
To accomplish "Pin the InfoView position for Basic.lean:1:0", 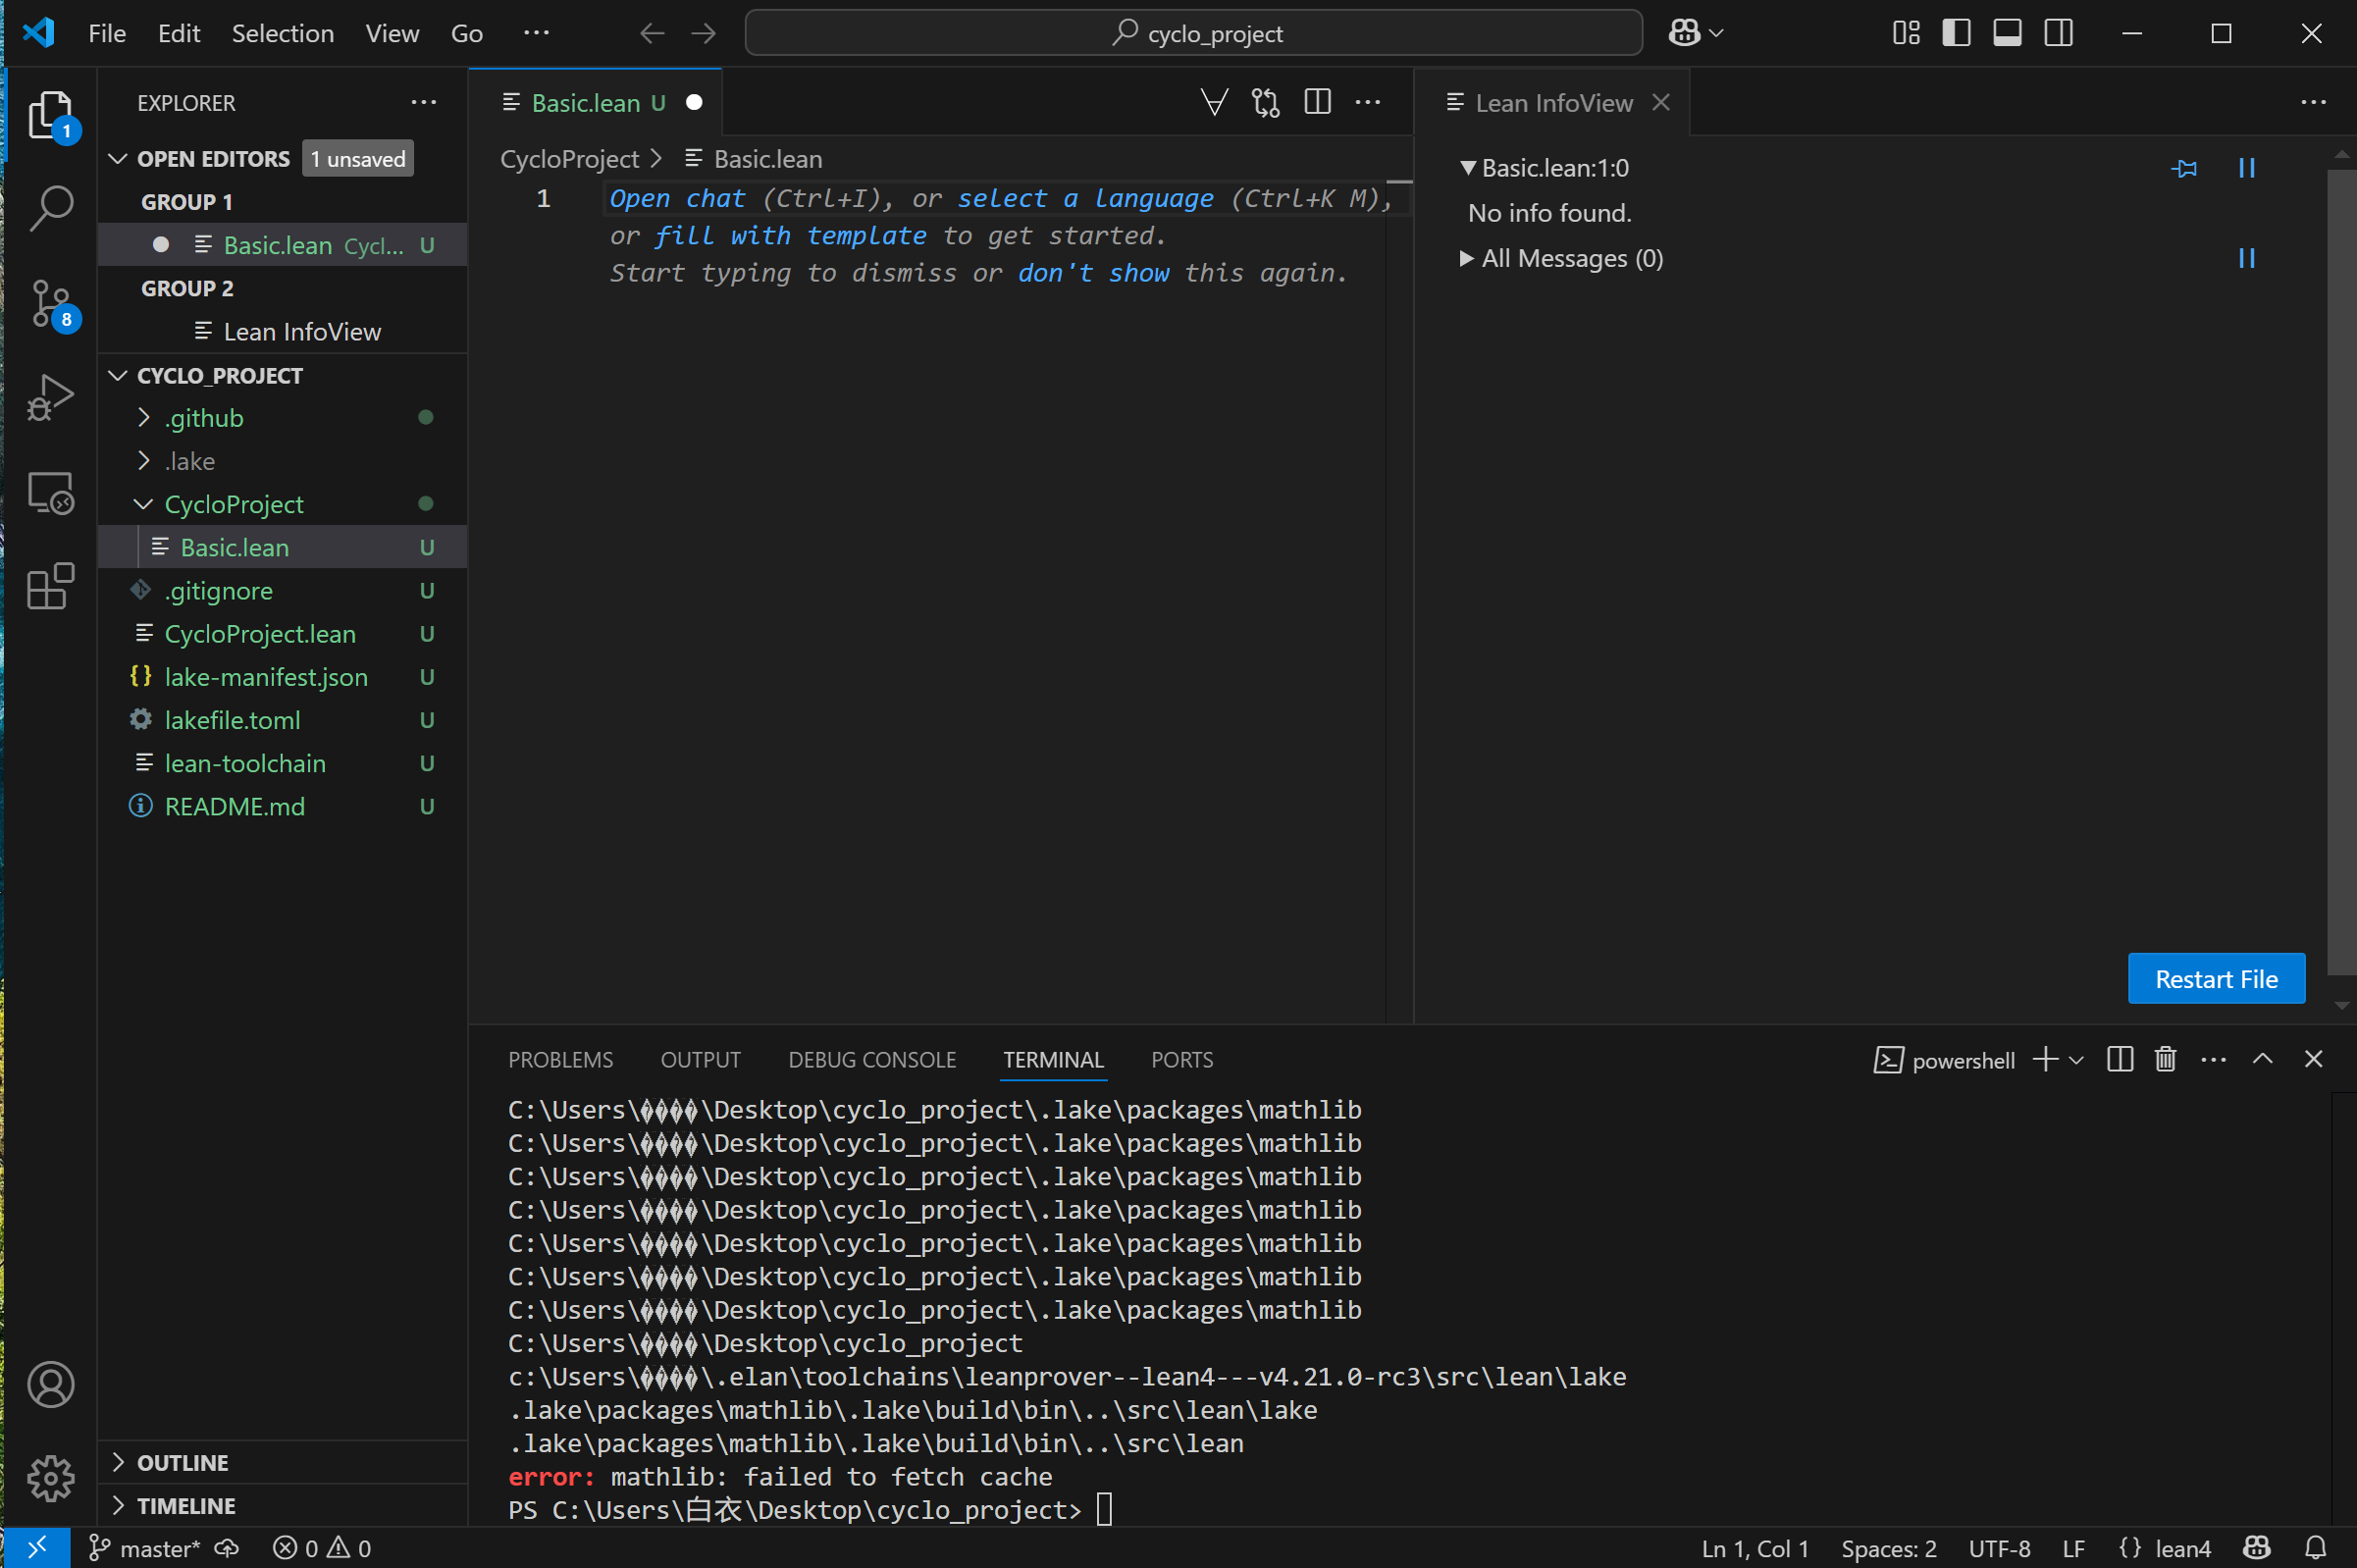I will [2184, 168].
